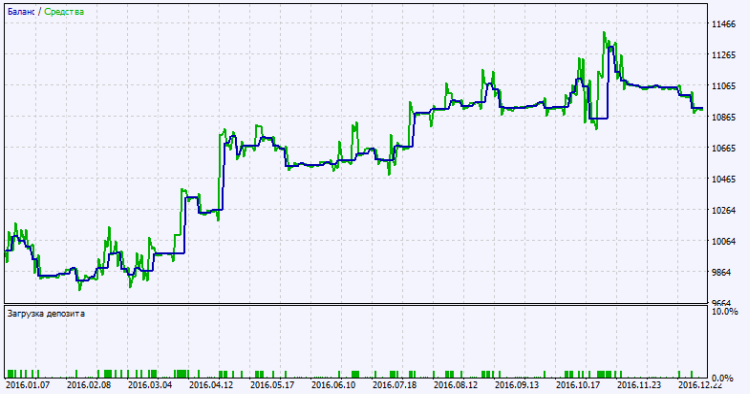The height and width of the screenshot is (394, 750).
Task: Click the 'Средства' legend label
Action: [64, 11]
